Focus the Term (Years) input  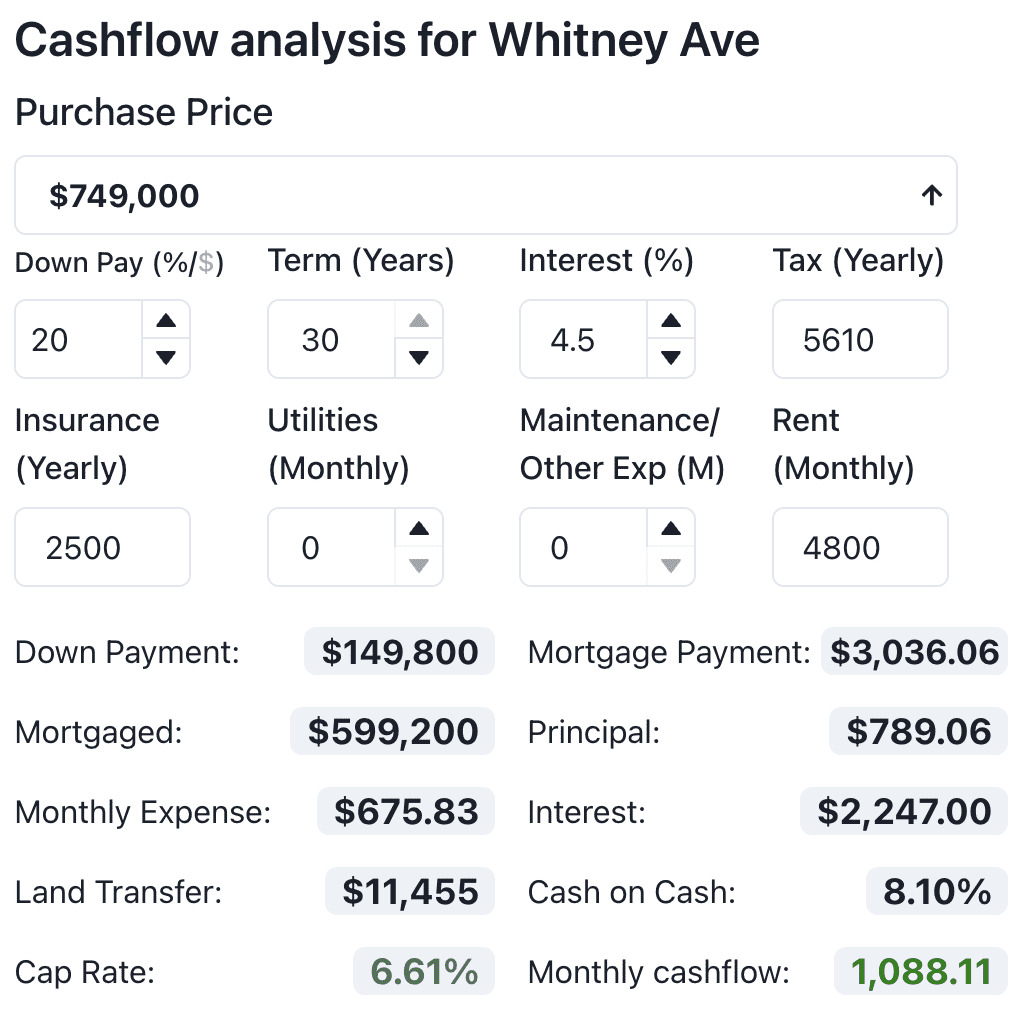(x=332, y=340)
